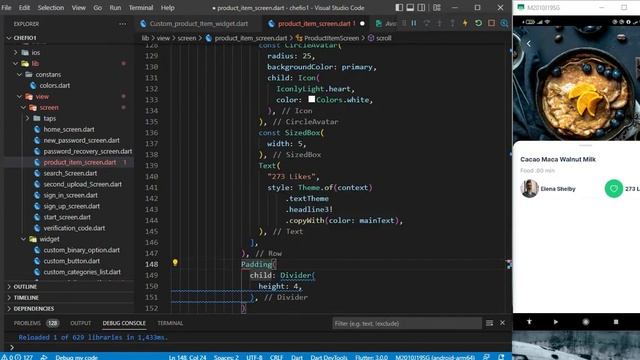Viewport: 640px width, 360px height.
Task: Open the Edit menu
Action: tap(24, 7)
